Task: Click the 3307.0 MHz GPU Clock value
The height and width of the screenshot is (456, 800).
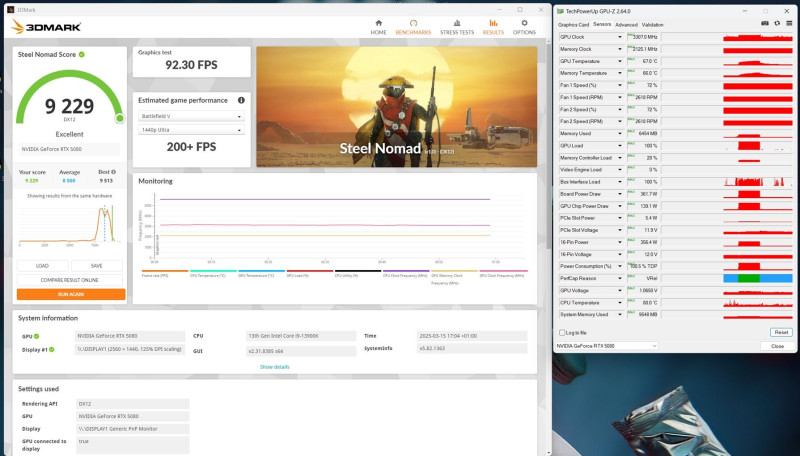Action: 645,37
